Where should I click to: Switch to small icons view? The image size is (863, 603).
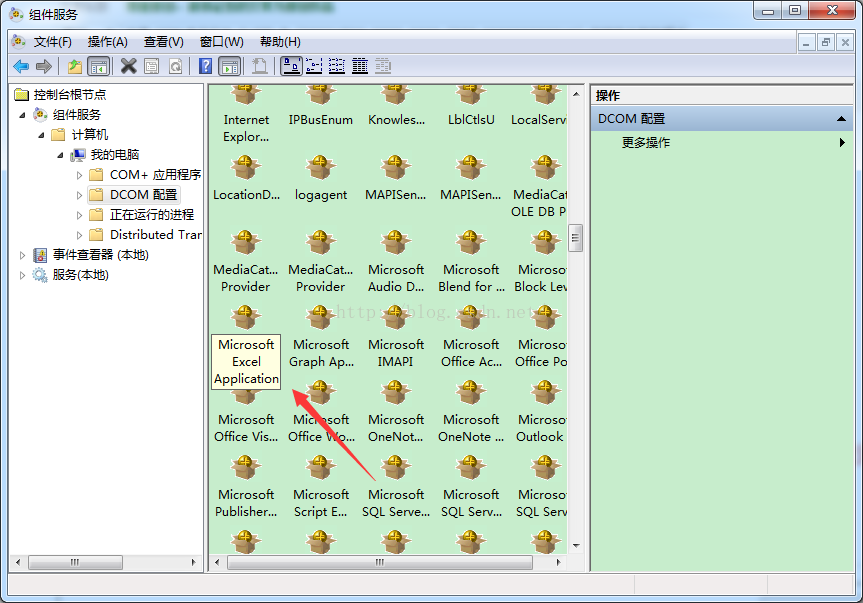pyautogui.click(x=314, y=67)
